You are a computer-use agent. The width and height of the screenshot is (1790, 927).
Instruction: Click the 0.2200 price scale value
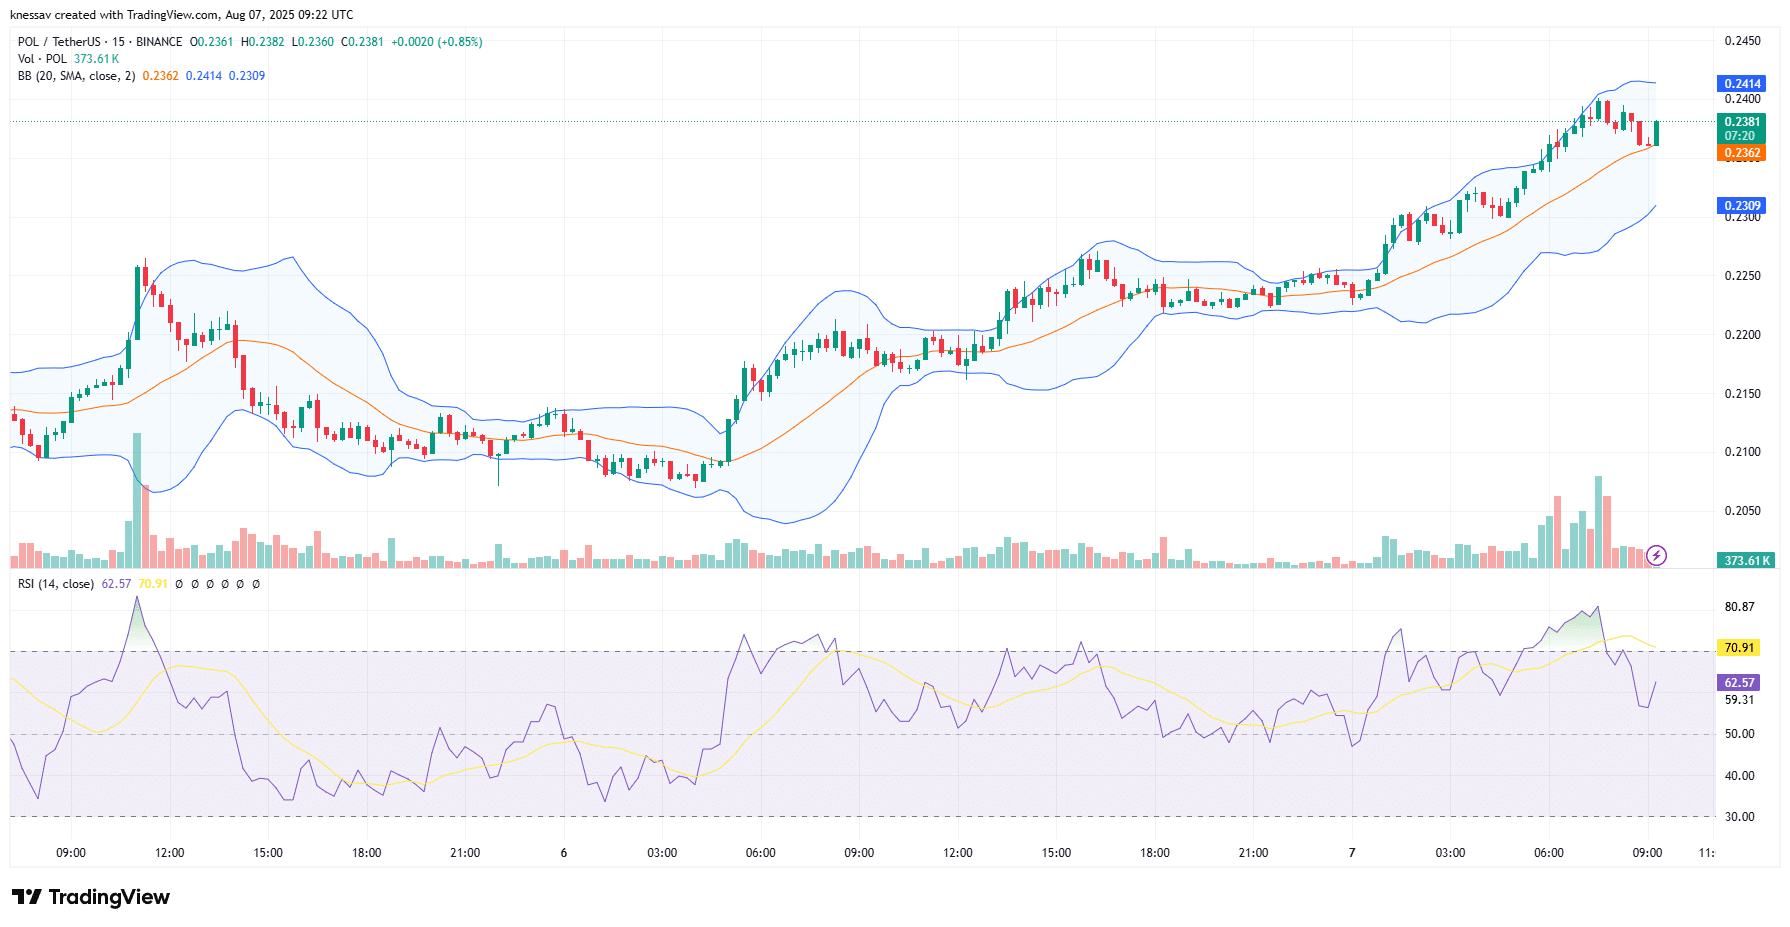tap(1743, 335)
